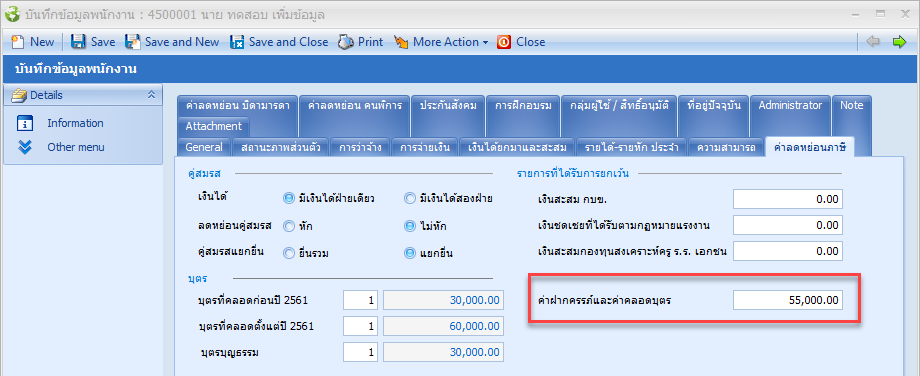Click Save and New button text

182,42
